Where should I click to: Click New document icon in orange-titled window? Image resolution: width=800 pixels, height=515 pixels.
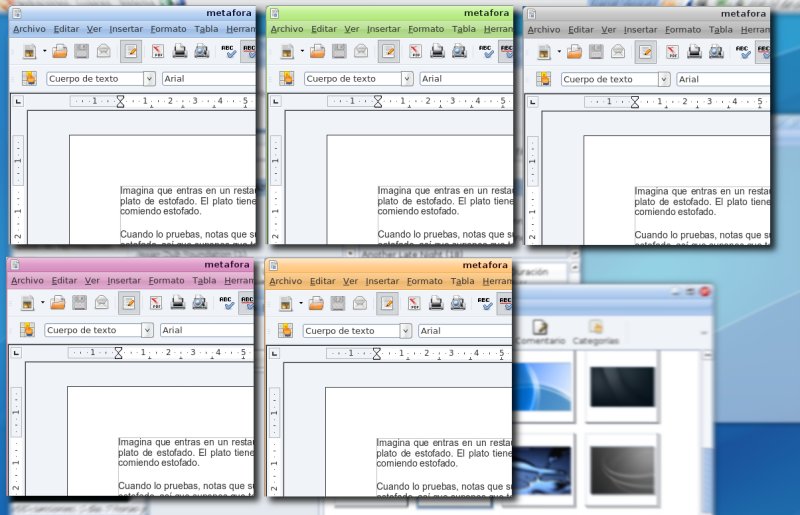click(286, 304)
